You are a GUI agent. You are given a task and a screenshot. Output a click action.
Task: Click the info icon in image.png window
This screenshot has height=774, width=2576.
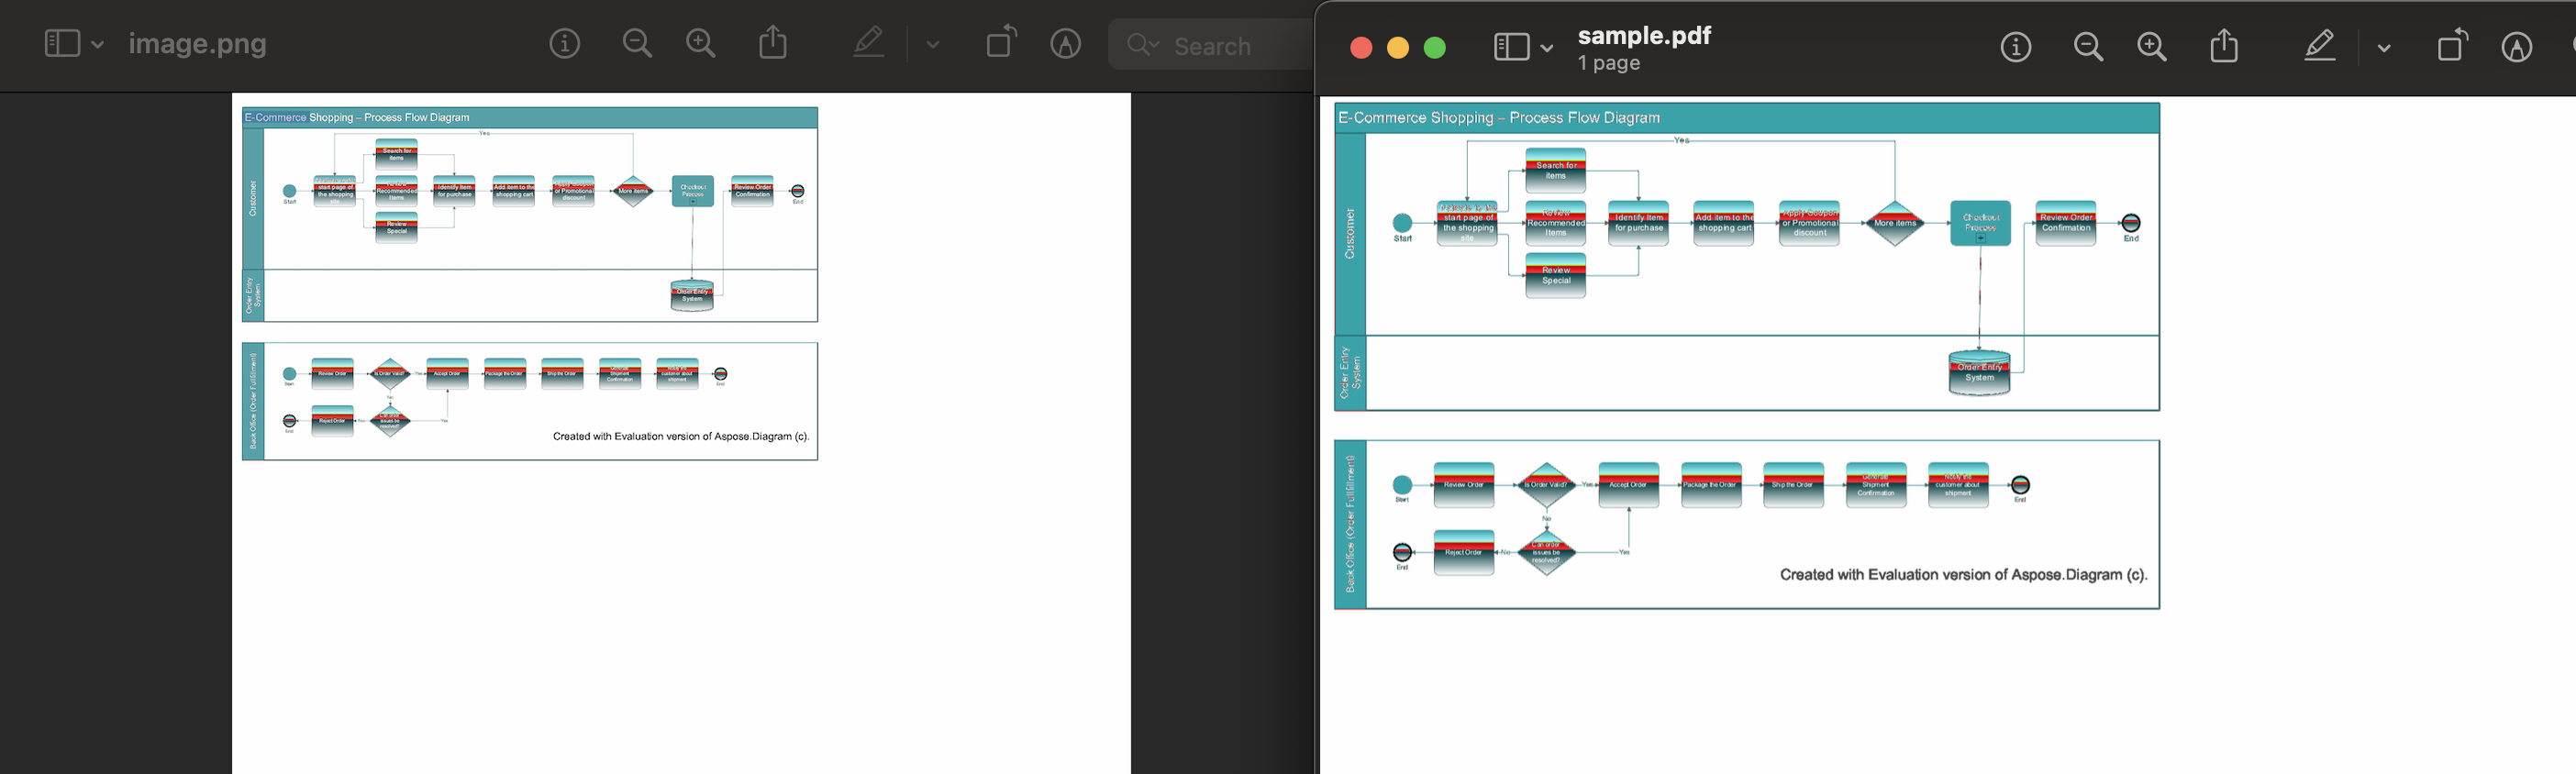pos(564,44)
